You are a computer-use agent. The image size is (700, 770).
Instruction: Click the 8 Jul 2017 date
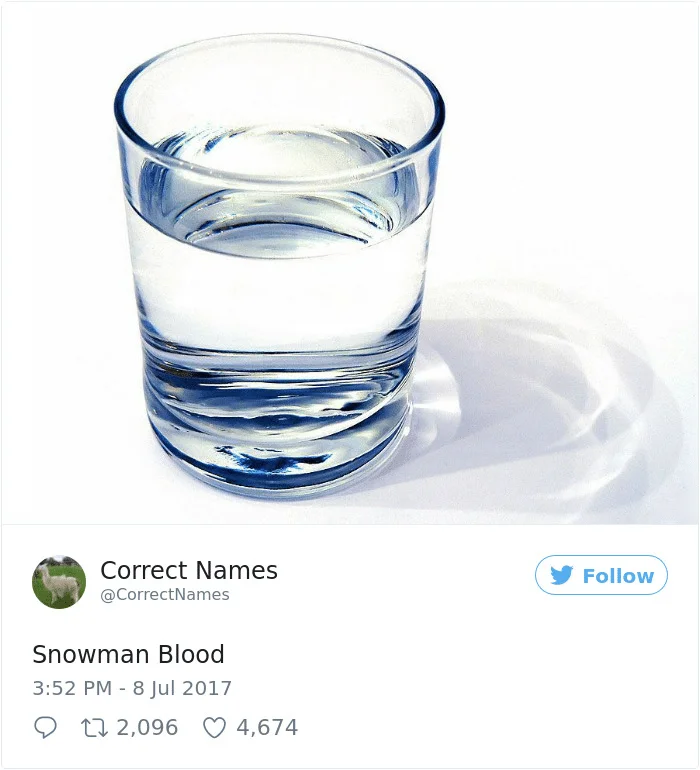[x=182, y=688]
